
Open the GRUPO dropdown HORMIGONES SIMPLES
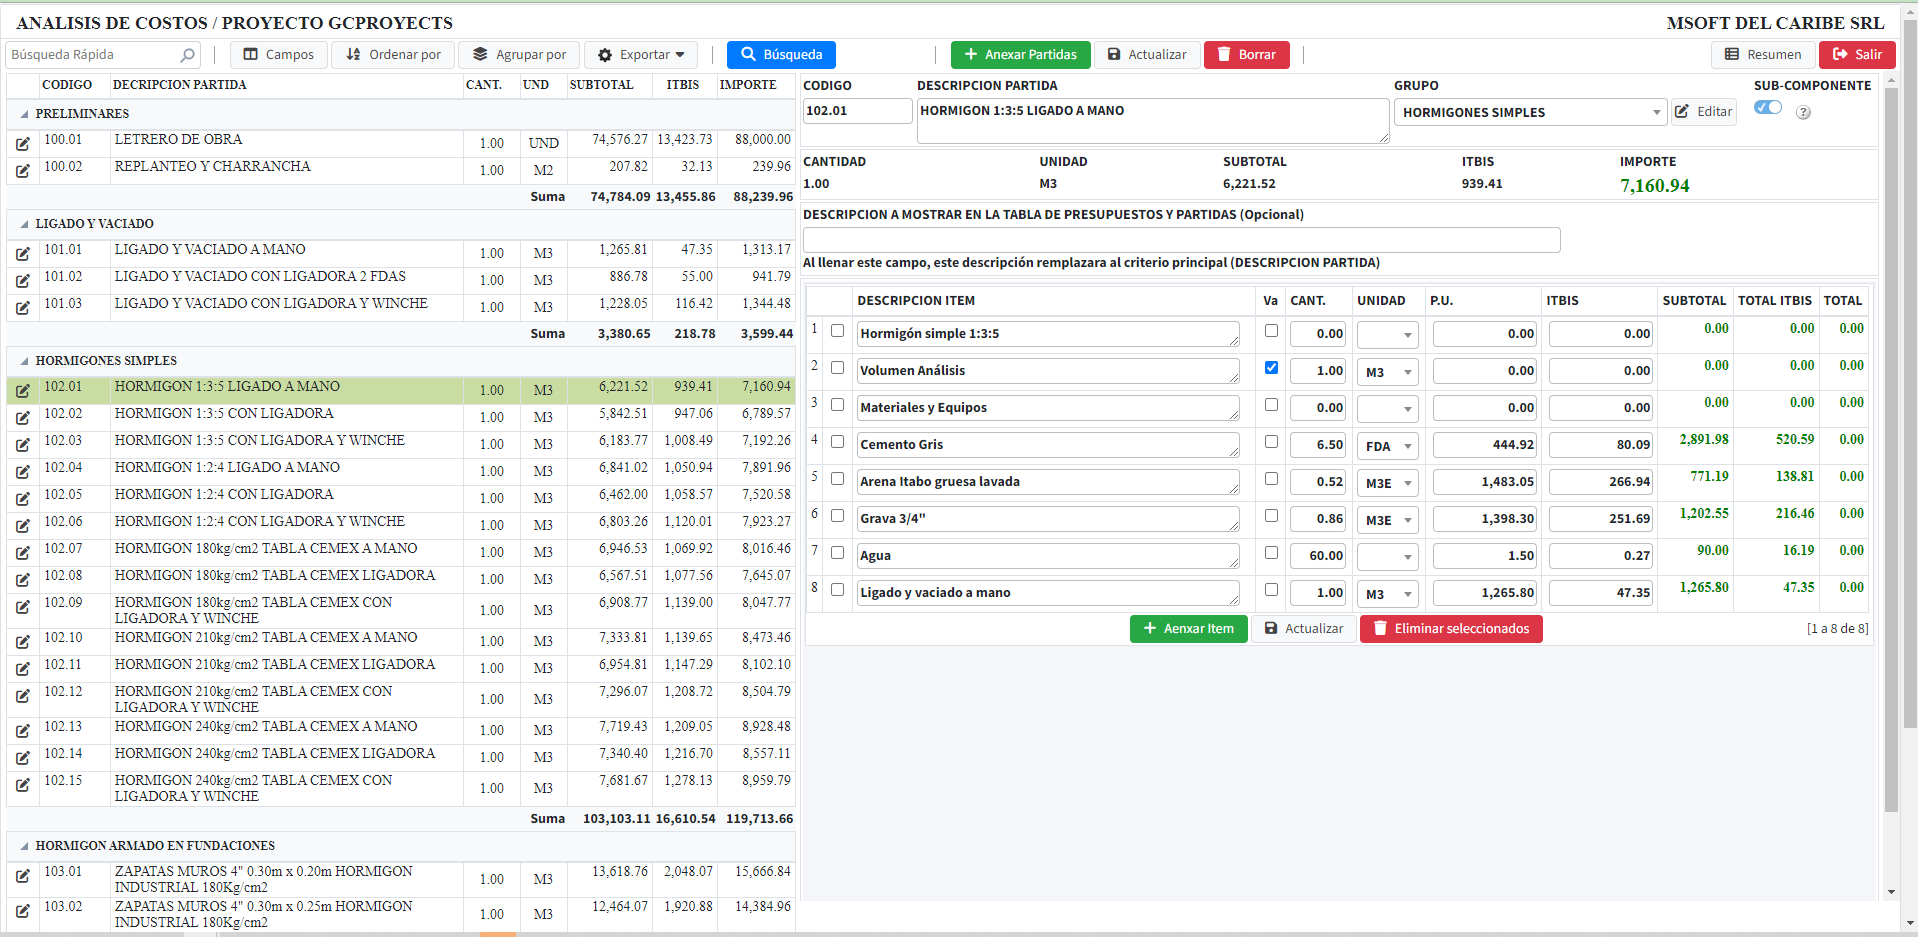(1530, 113)
